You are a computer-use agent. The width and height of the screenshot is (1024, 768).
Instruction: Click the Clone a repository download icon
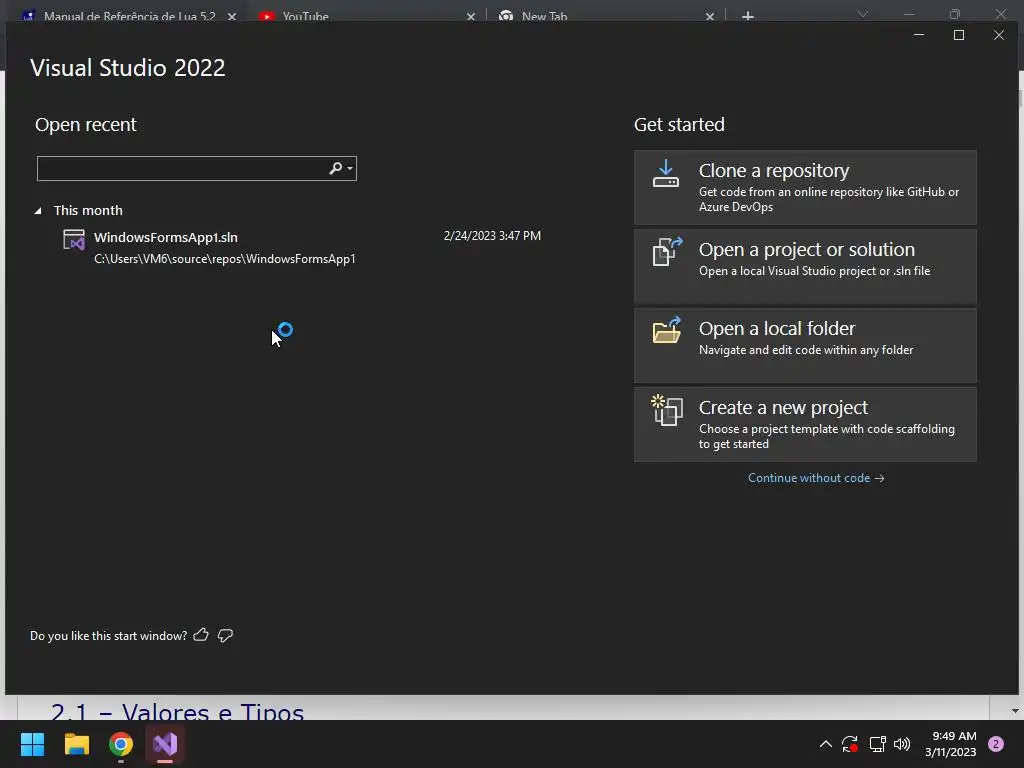click(x=665, y=174)
